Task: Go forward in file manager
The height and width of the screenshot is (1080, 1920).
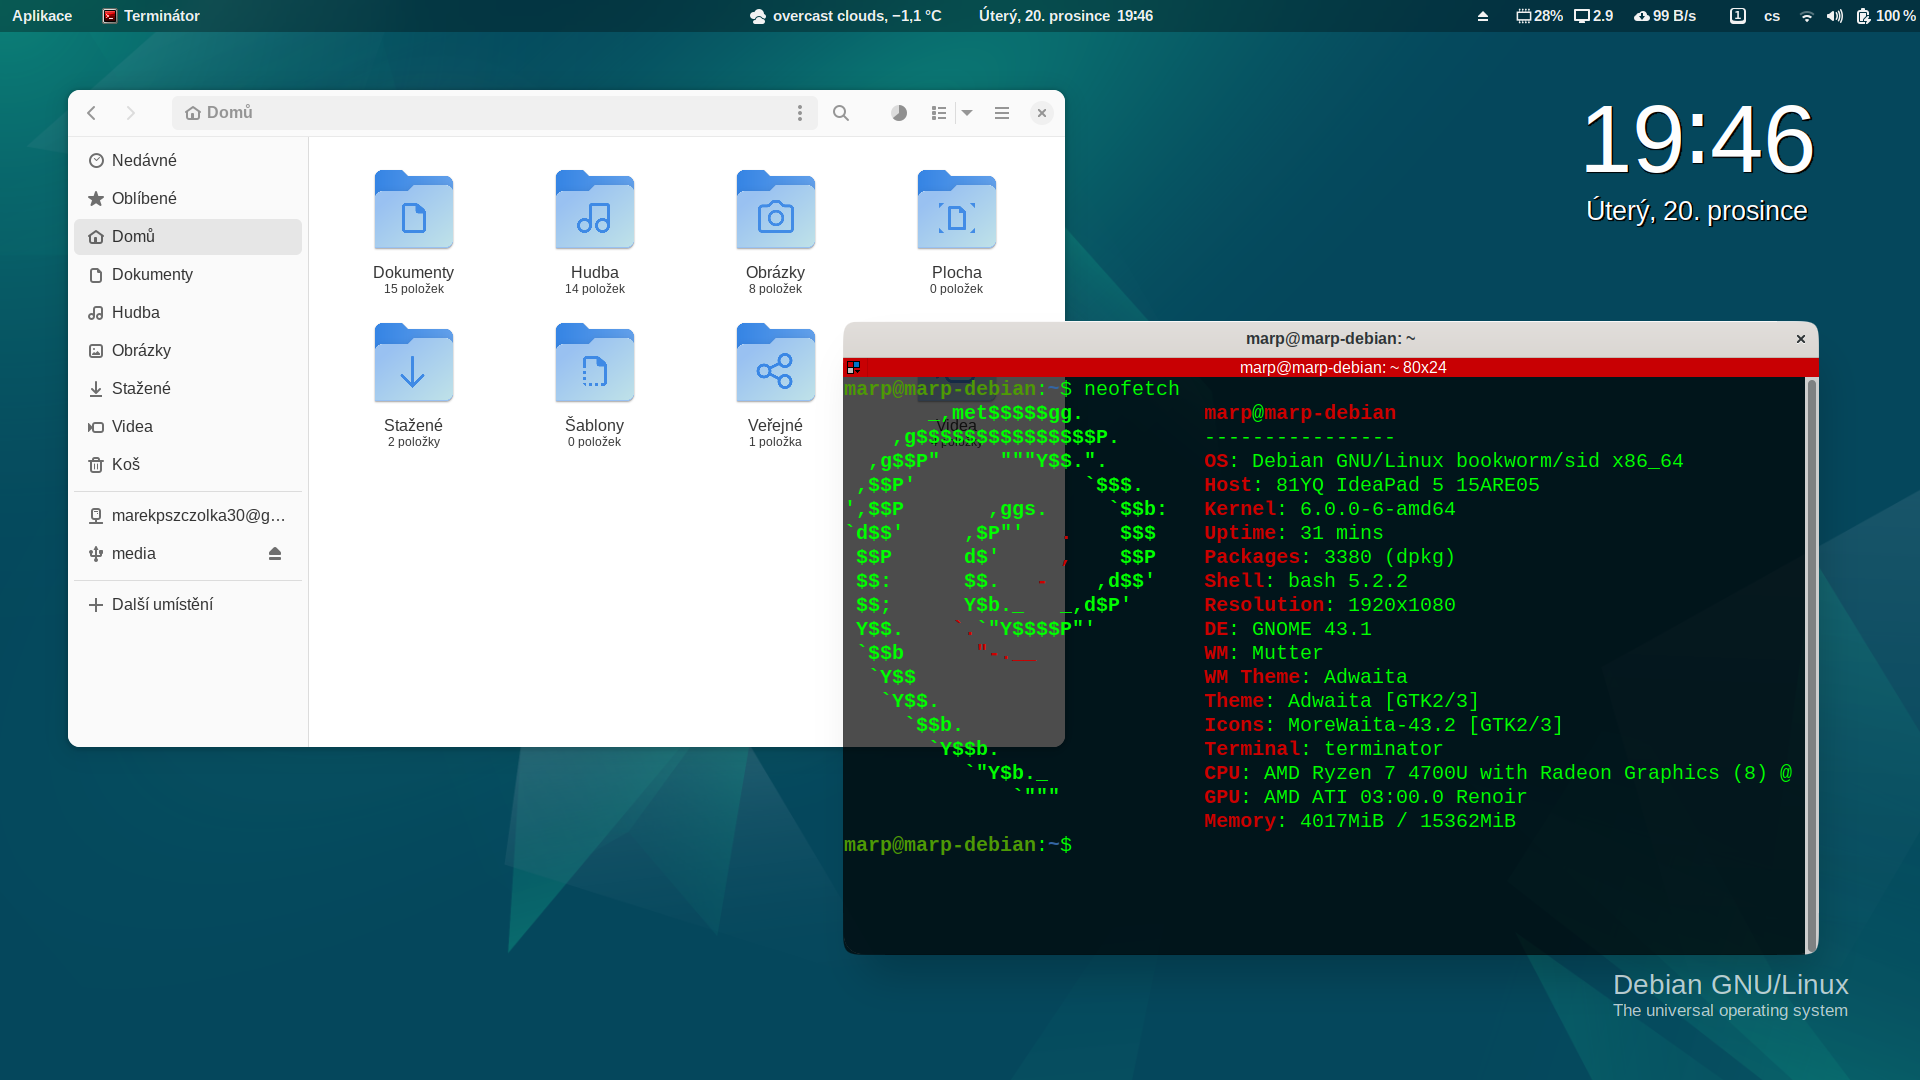Action: [x=130, y=113]
